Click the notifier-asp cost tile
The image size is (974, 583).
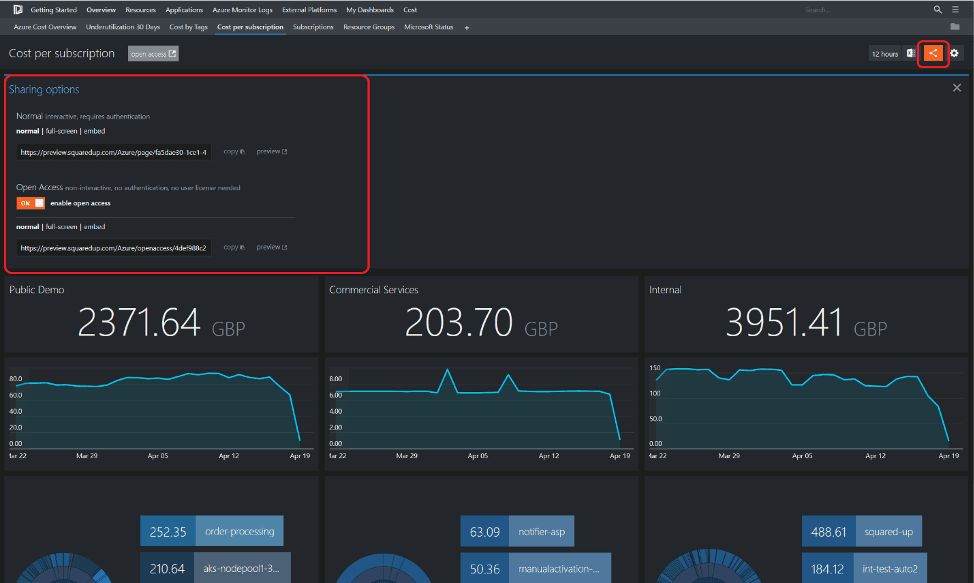coord(517,531)
